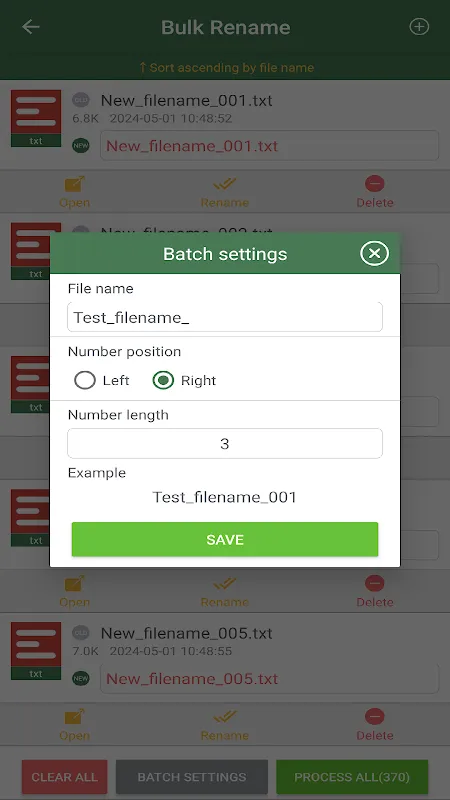
Task: Toggle sort ascending by file name
Action: point(226,68)
